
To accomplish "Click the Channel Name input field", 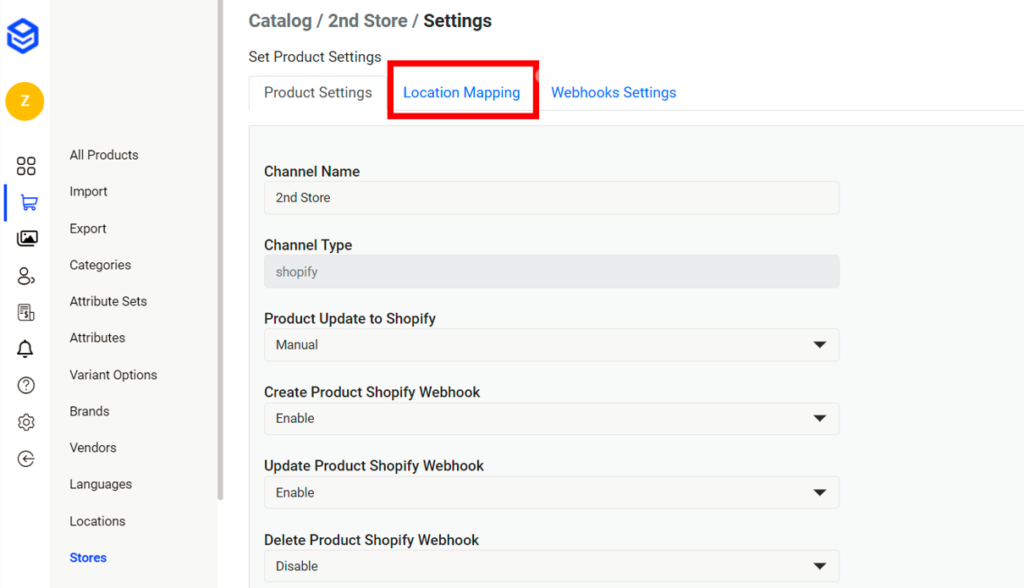I will point(551,198).
